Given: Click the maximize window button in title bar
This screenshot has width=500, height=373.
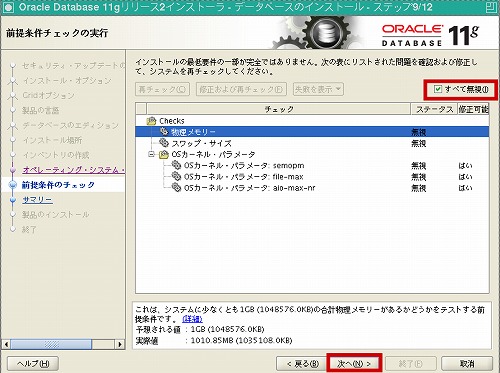Looking at the screenshot, I should click(x=491, y=7).
